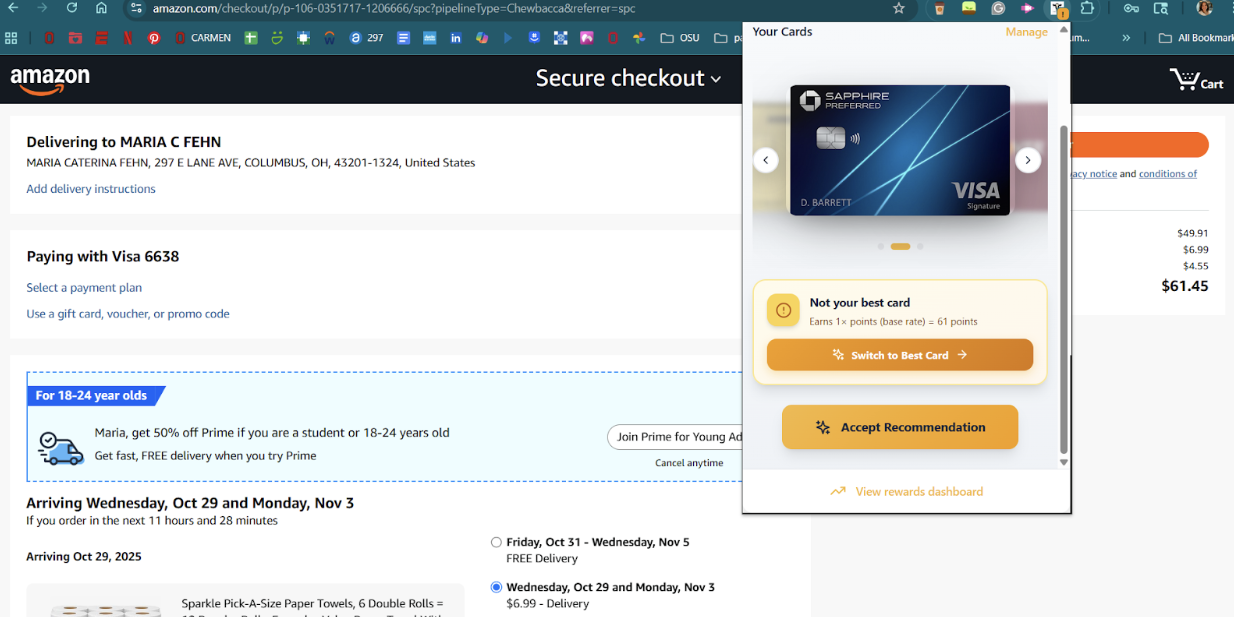The width and height of the screenshot is (1234, 620).
Task: Click the browser back arrow
Action: [13, 8]
